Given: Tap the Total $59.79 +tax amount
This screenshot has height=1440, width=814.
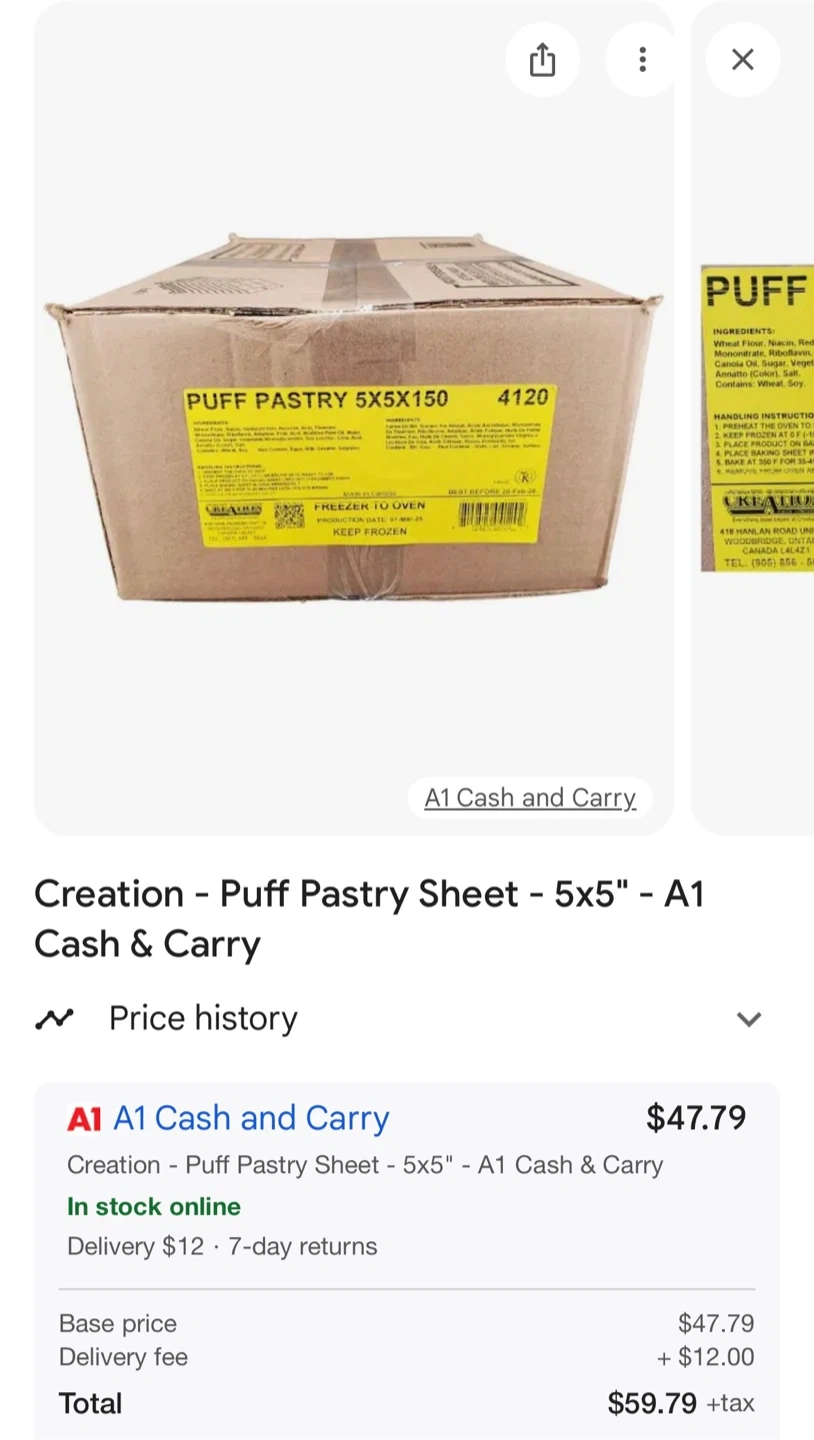Looking at the screenshot, I should (681, 1403).
